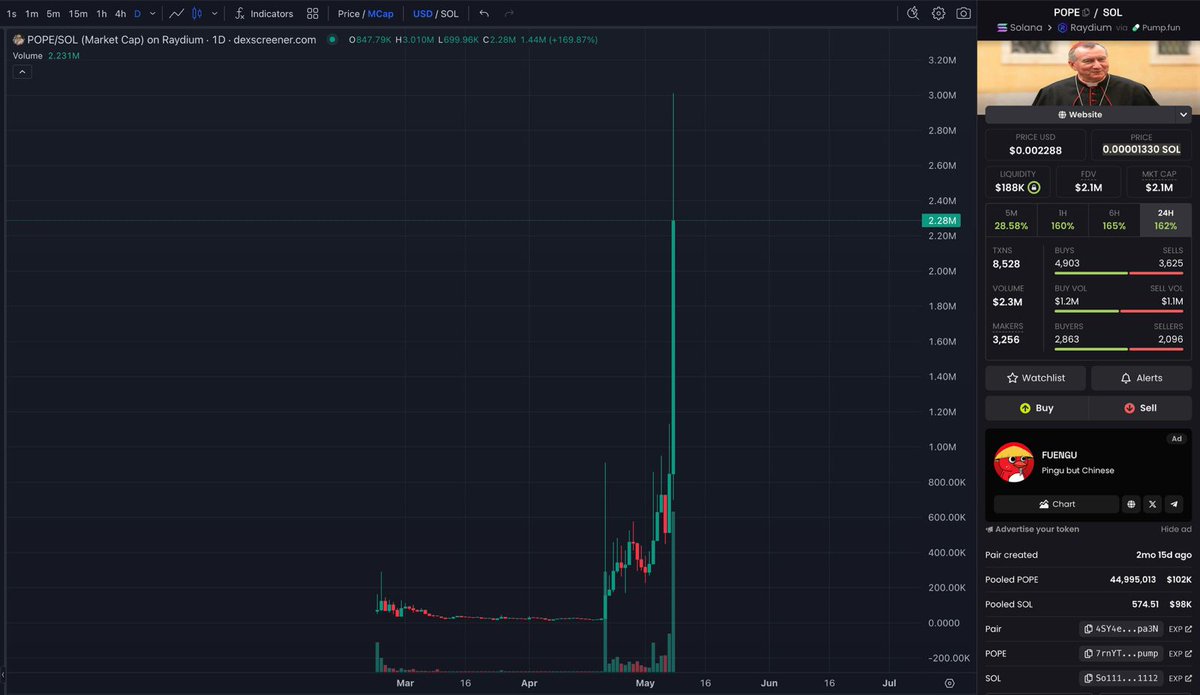Add pair to Watchlist
1200x695 pixels.
pos(1036,378)
